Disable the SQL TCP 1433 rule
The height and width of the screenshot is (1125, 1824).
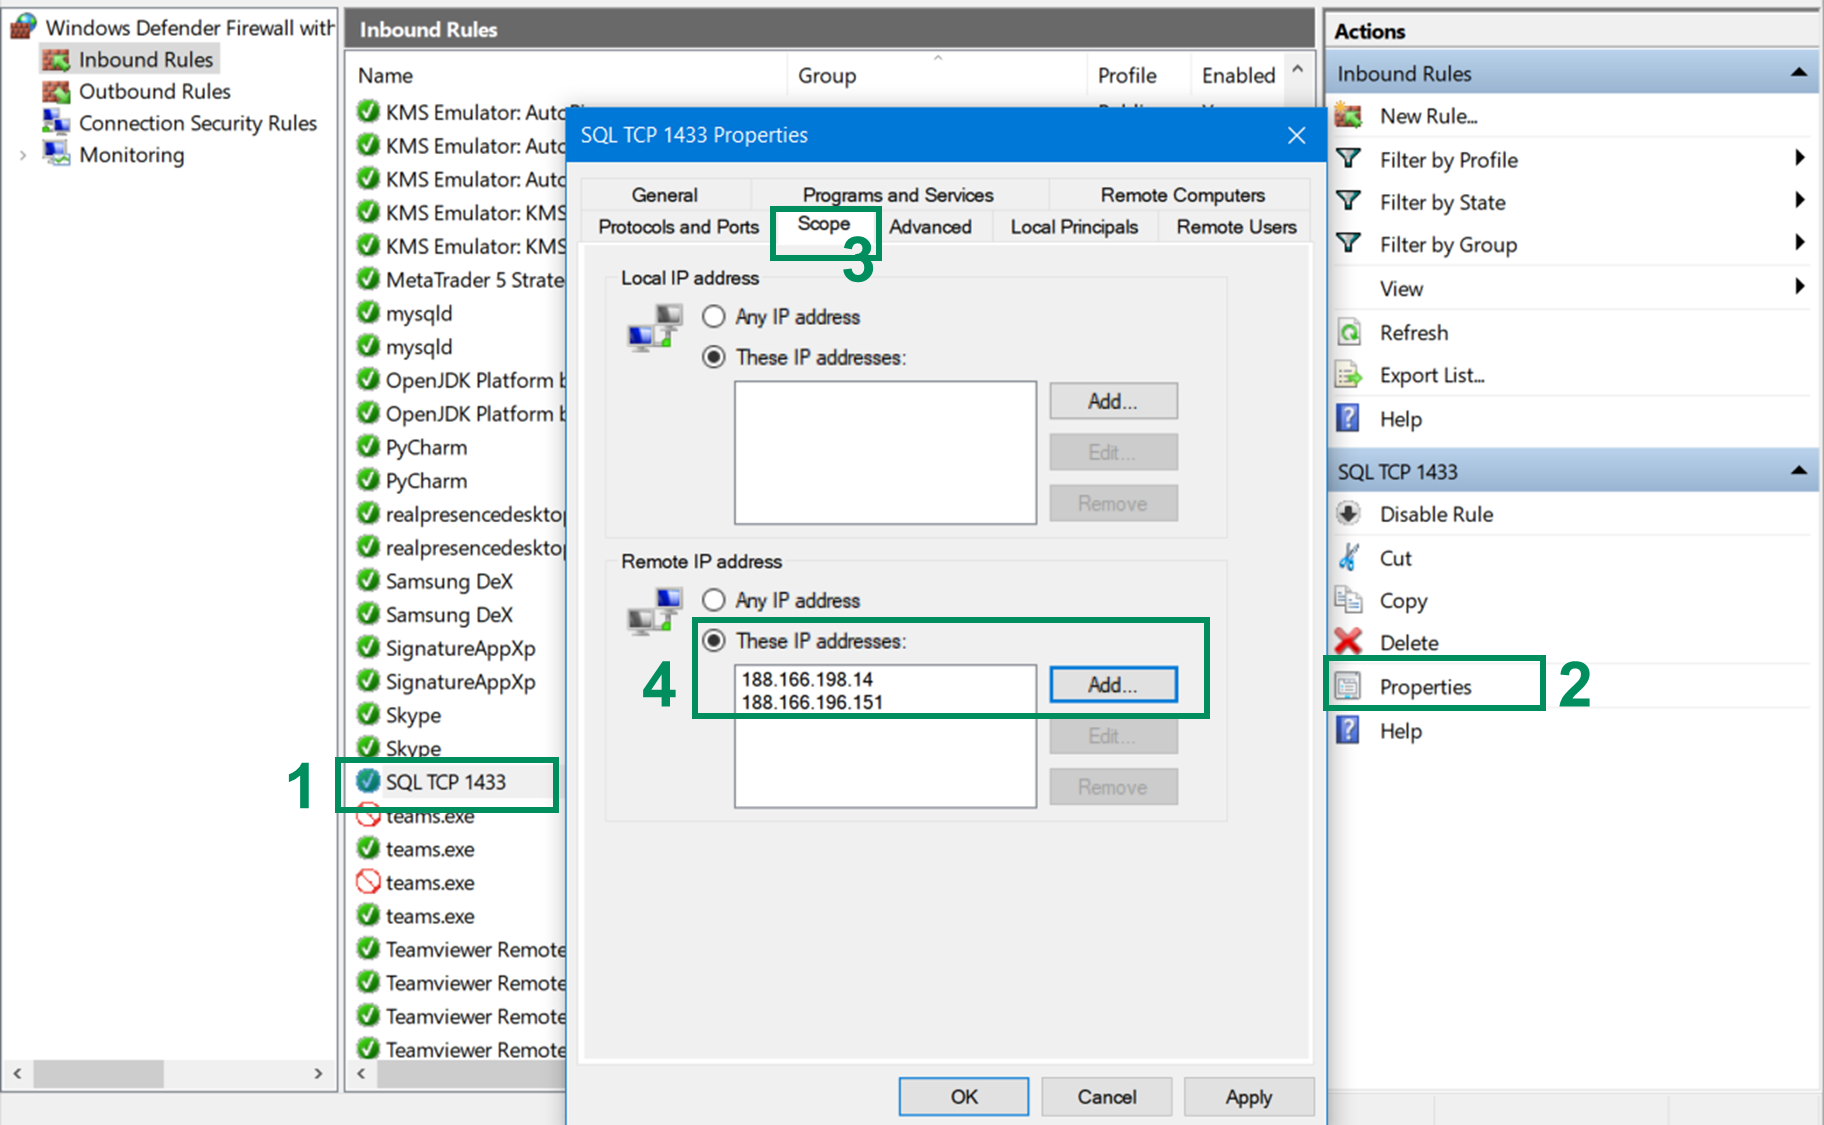1435,513
